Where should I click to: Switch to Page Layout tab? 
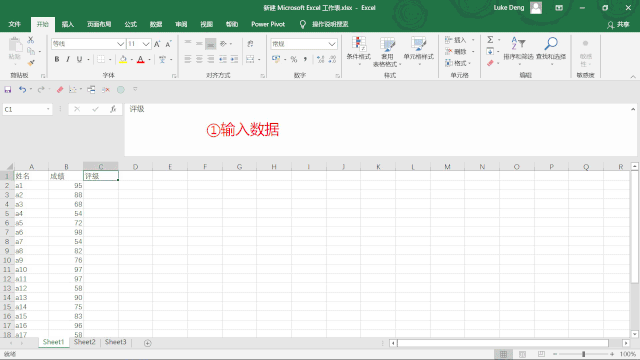coord(99,24)
